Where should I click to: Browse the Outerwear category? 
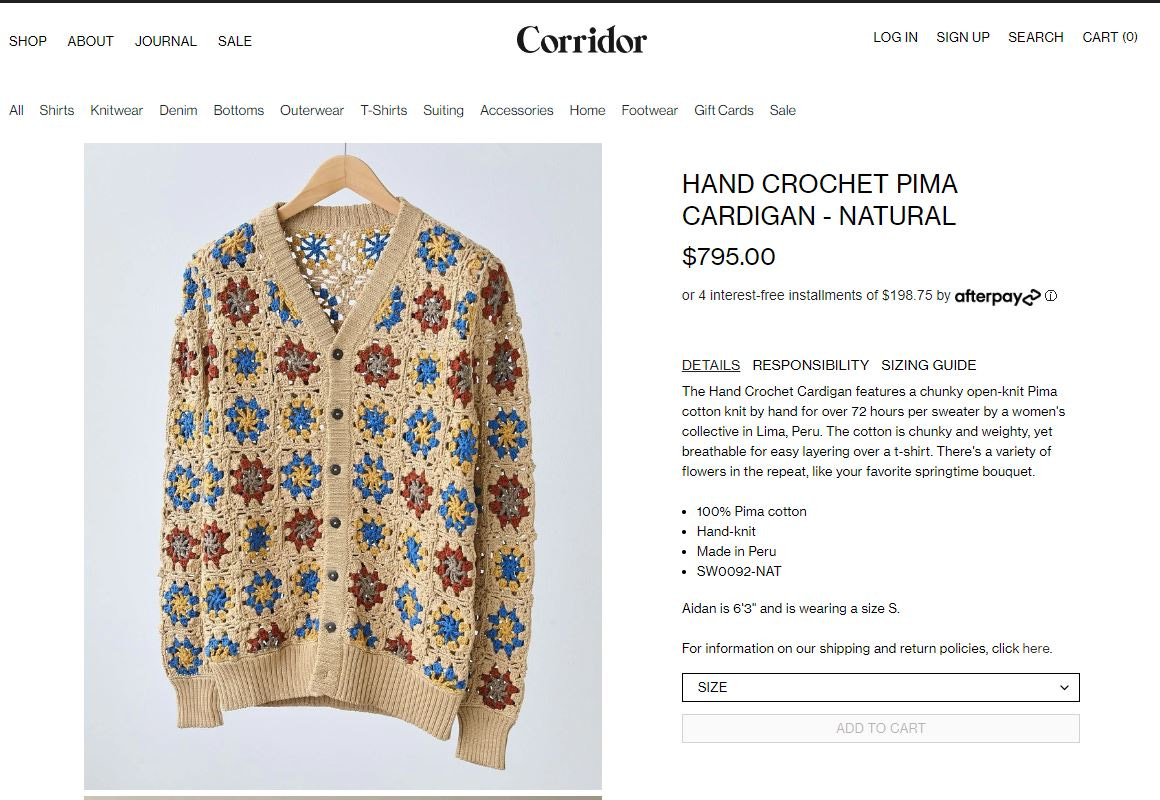311,110
